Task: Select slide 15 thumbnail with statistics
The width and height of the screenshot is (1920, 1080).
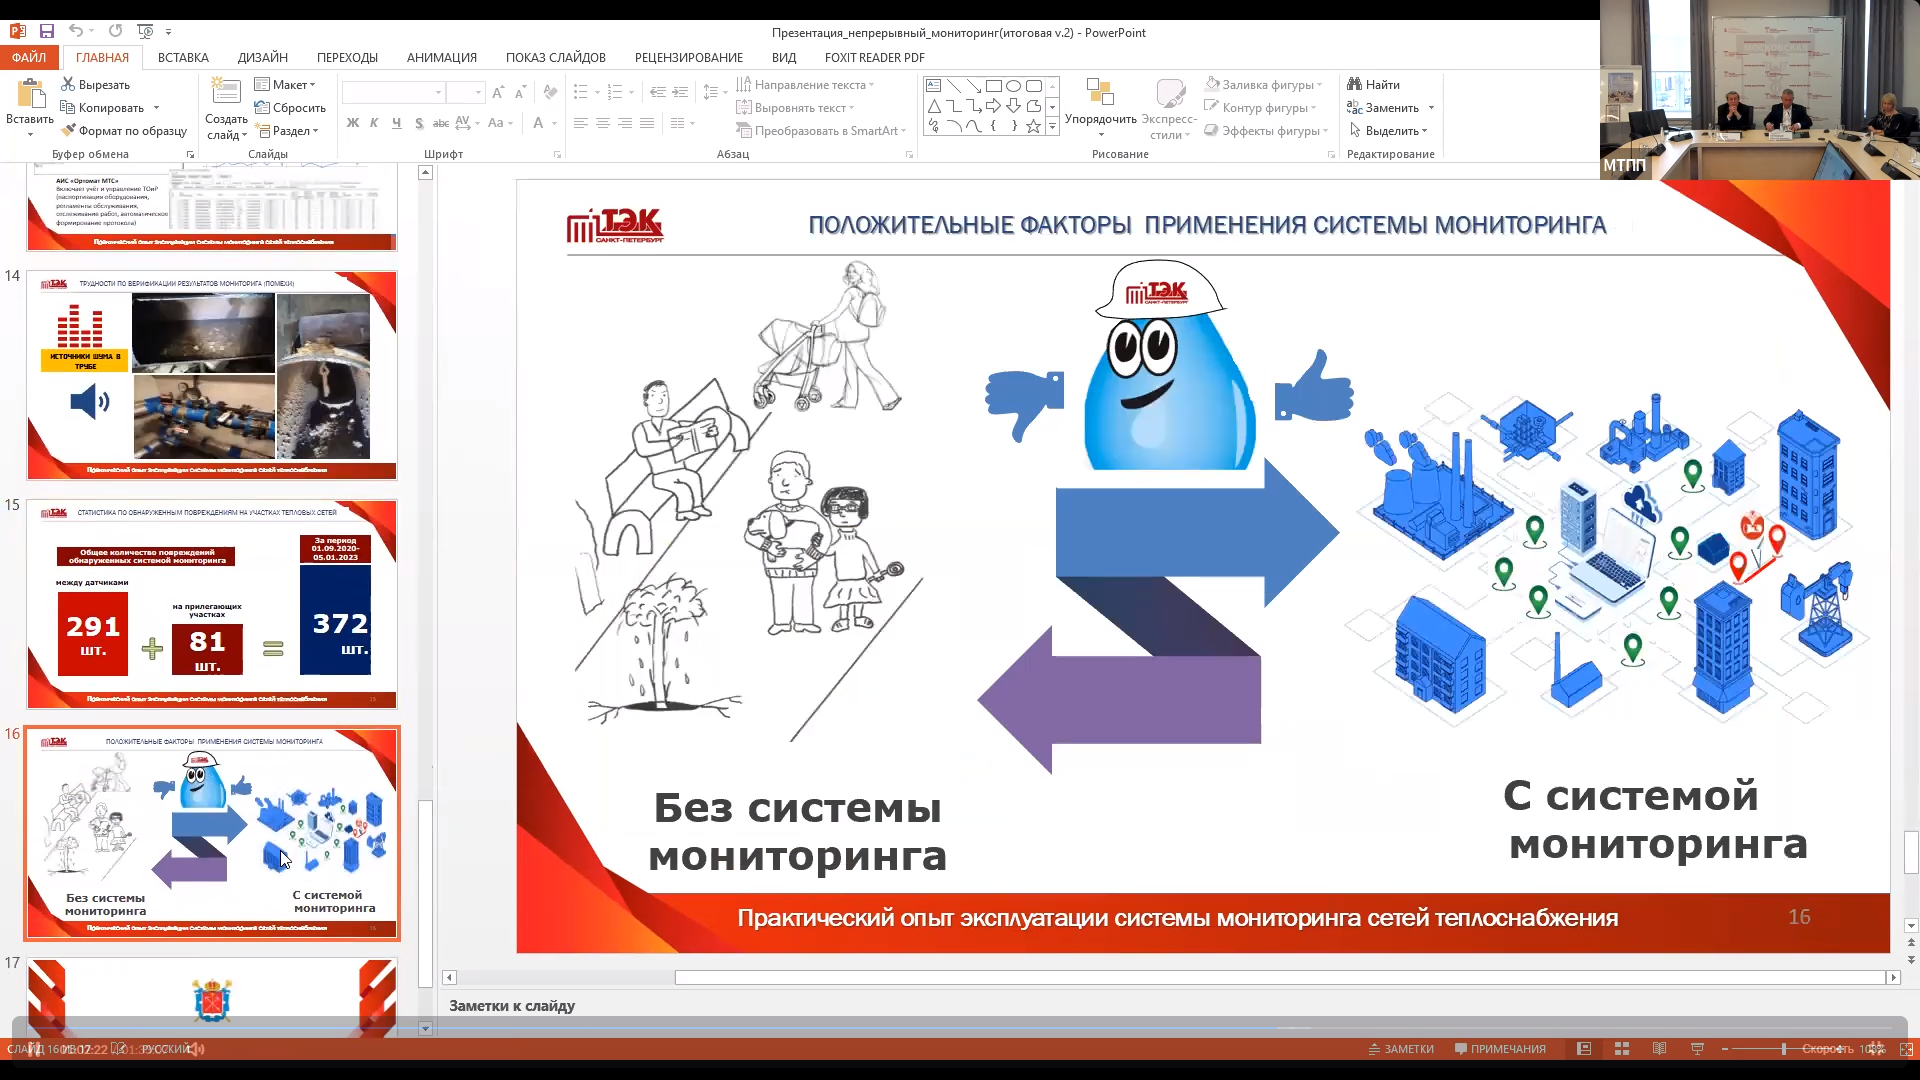Action: [x=212, y=603]
